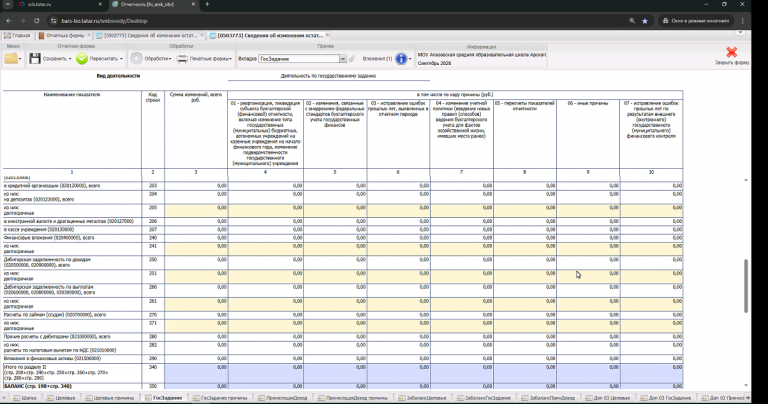Open the Целевые sheet tab
Image resolution: width=768 pixels, height=404 pixels.
click(x=61, y=398)
